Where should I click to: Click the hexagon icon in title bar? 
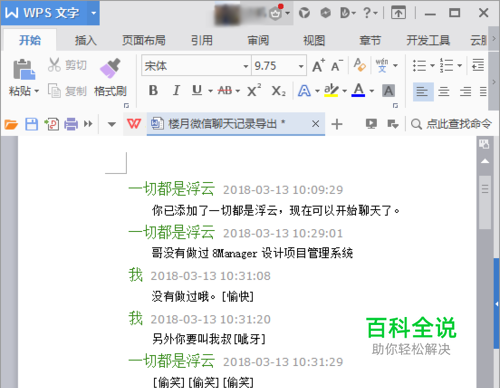pos(326,13)
